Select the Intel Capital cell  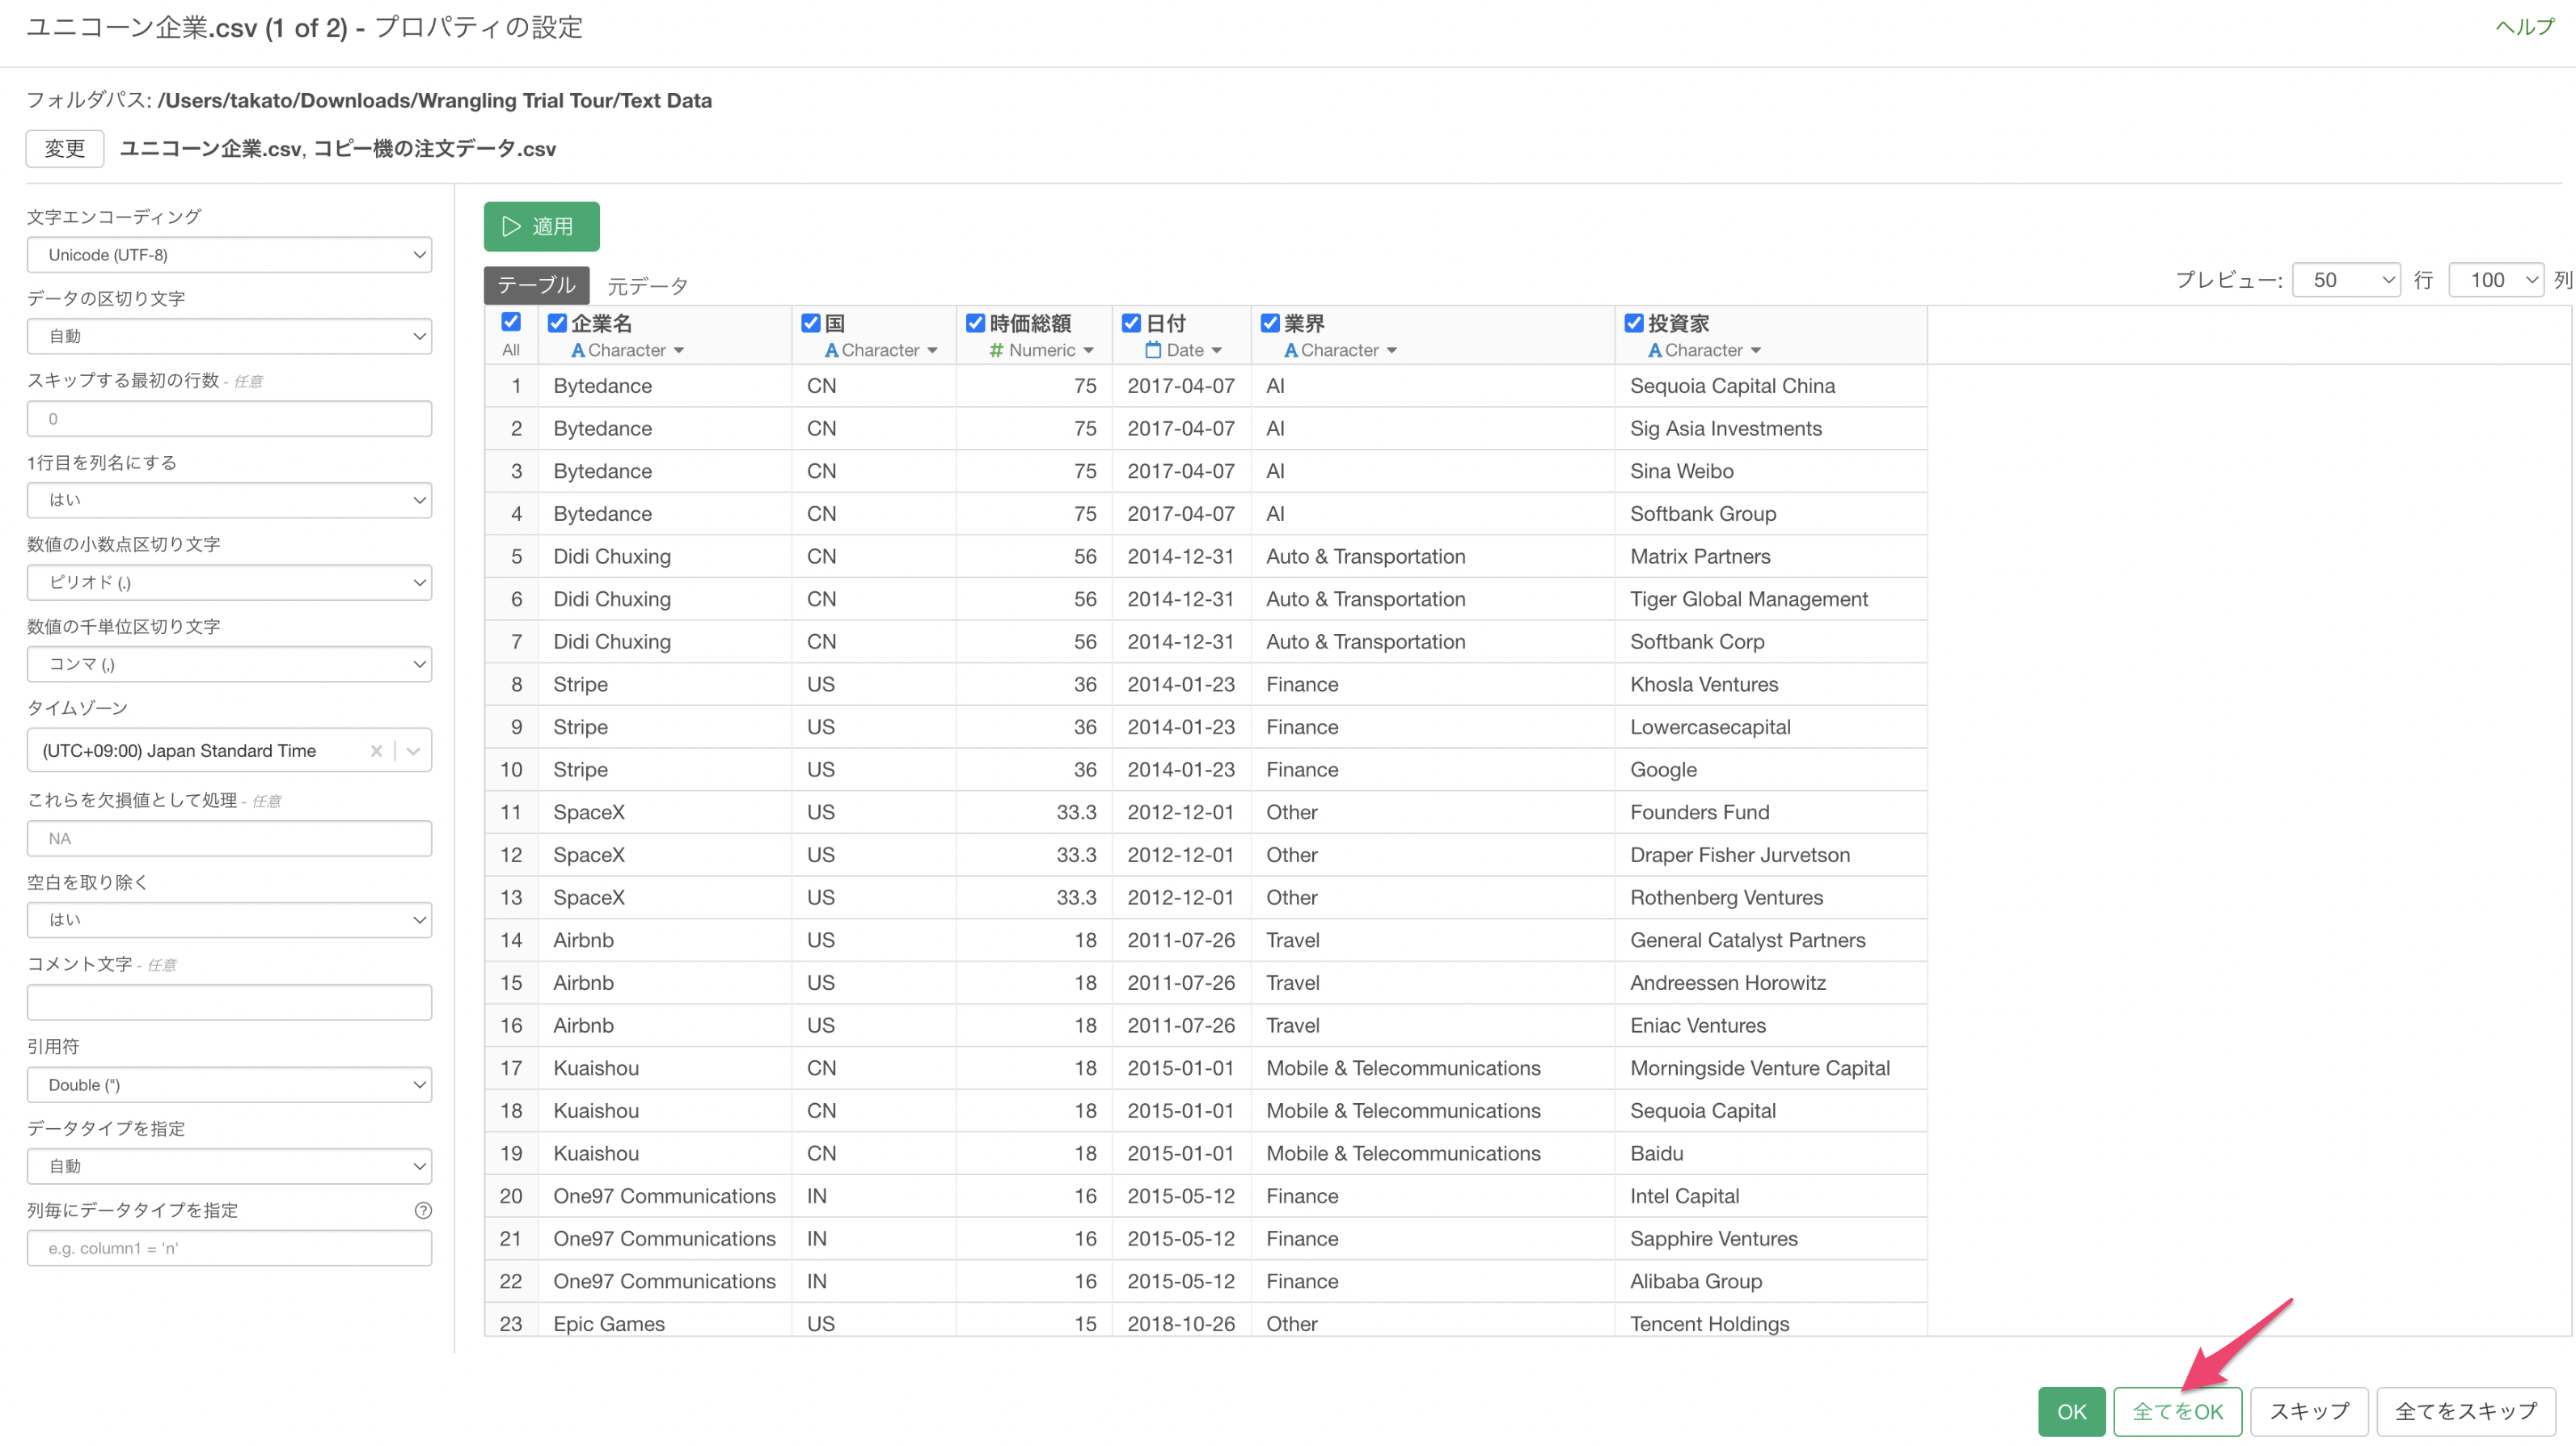tap(1771, 1196)
